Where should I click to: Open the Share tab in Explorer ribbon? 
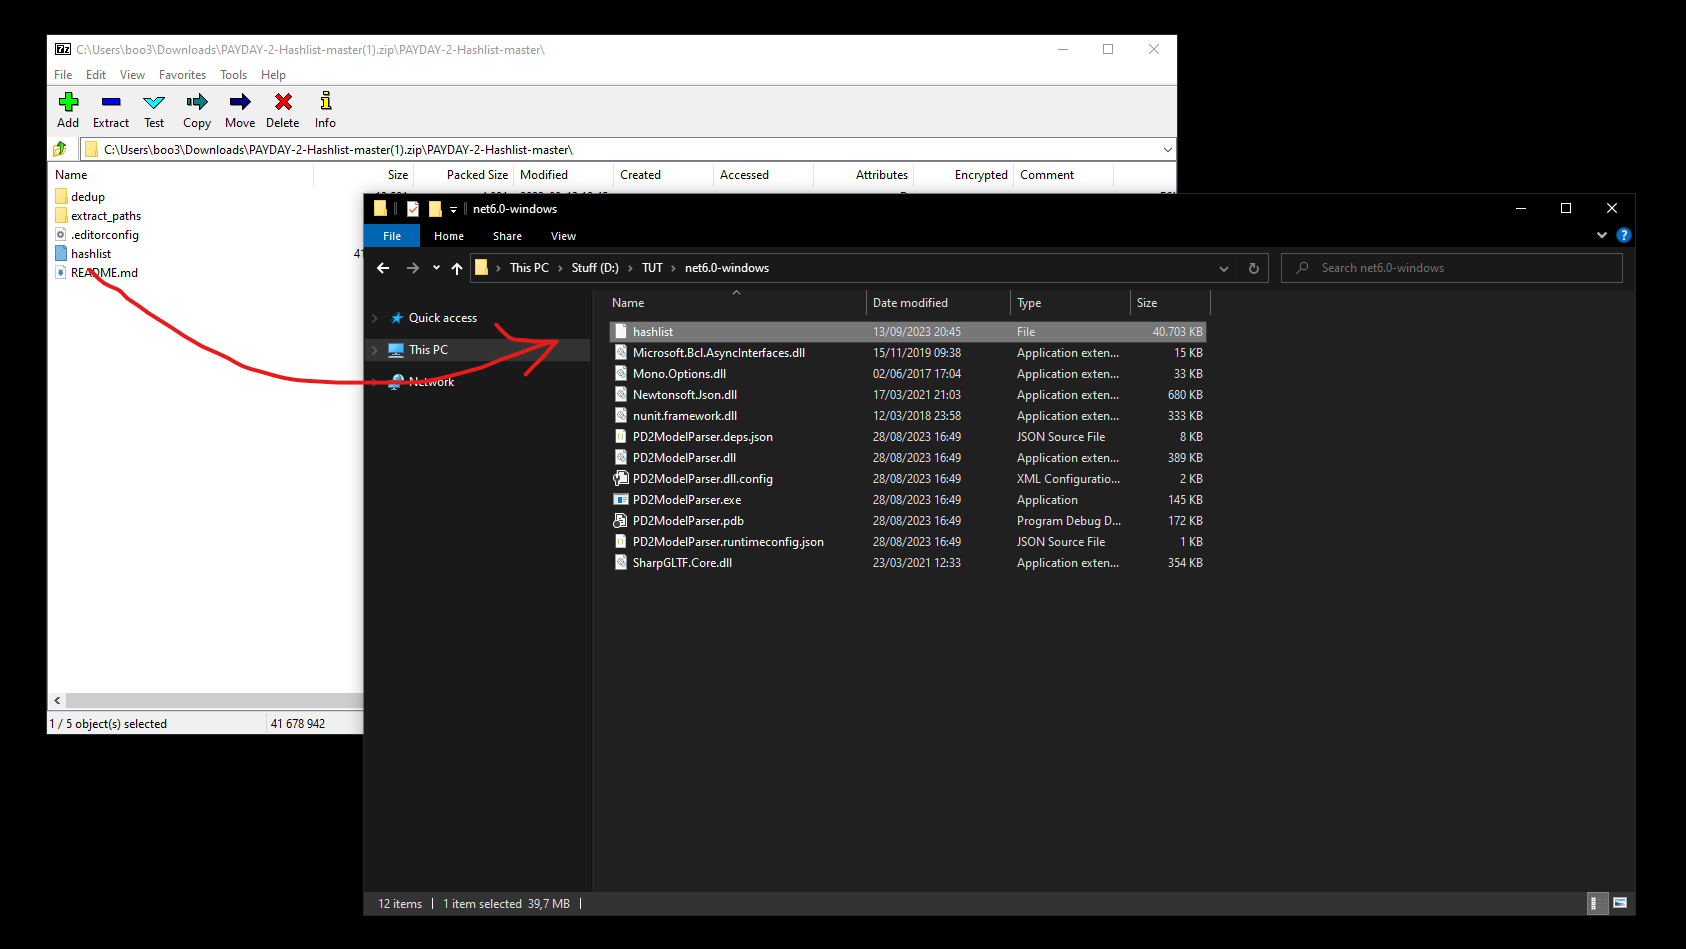(x=507, y=236)
